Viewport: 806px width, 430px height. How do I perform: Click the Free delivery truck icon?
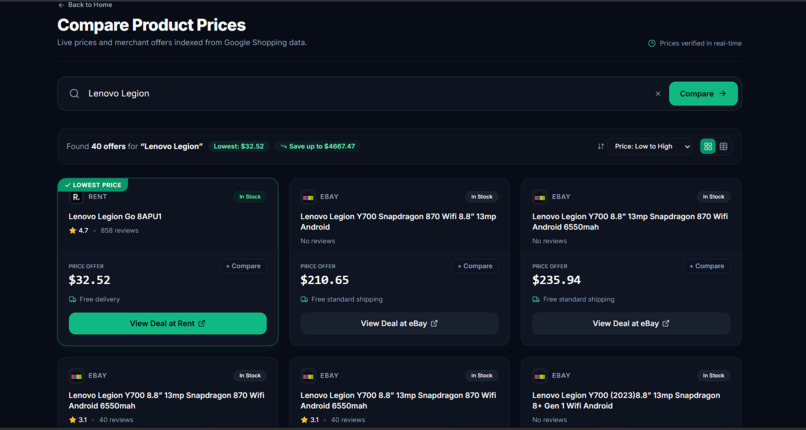pyautogui.click(x=72, y=299)
